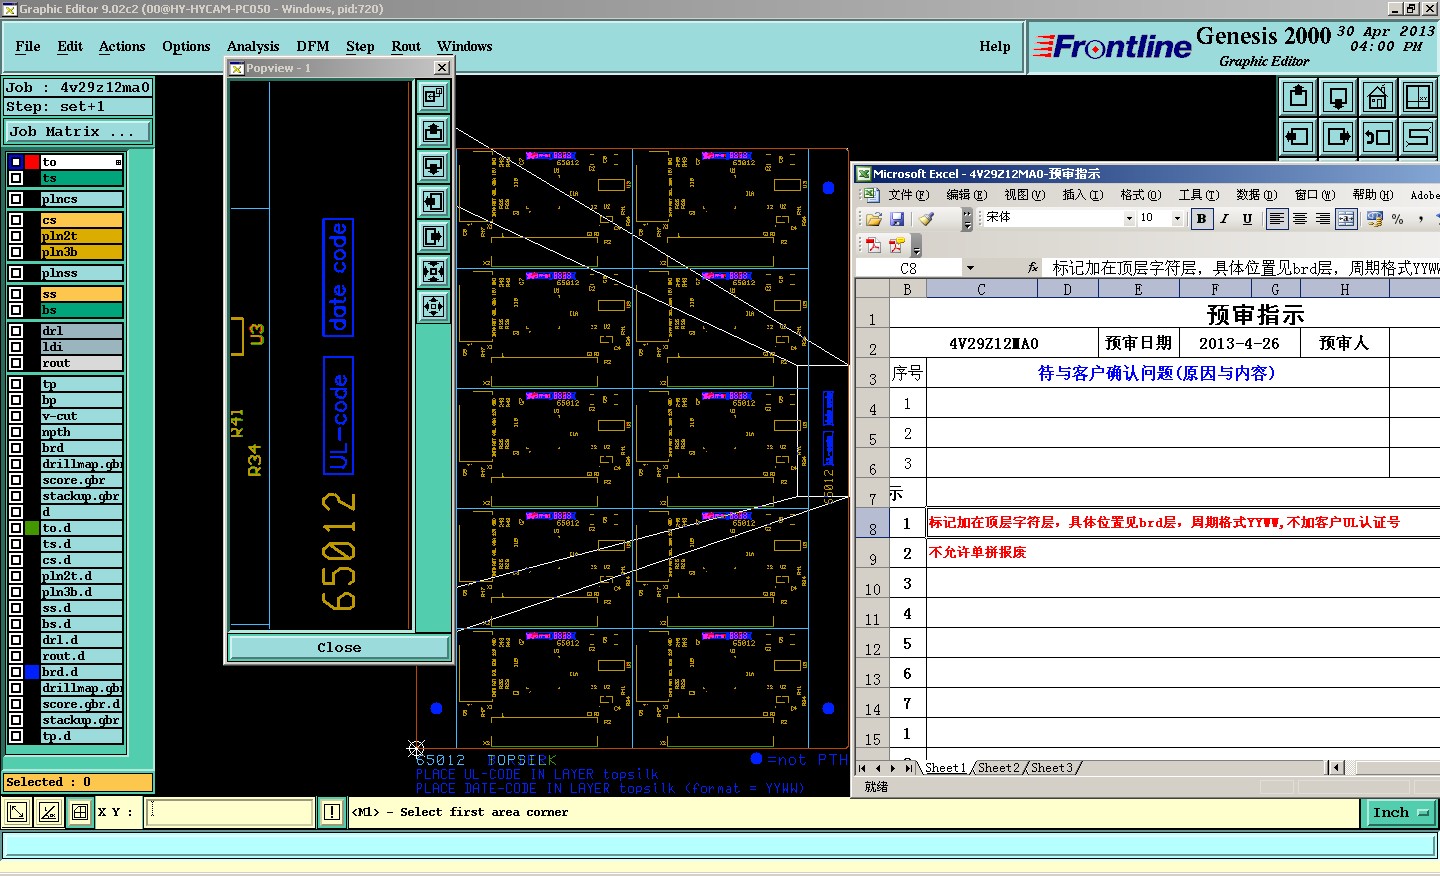This screenshot has height=876, width=1440.
Task: Click the Popview pan up icon
Action: [x=434, y=131]
